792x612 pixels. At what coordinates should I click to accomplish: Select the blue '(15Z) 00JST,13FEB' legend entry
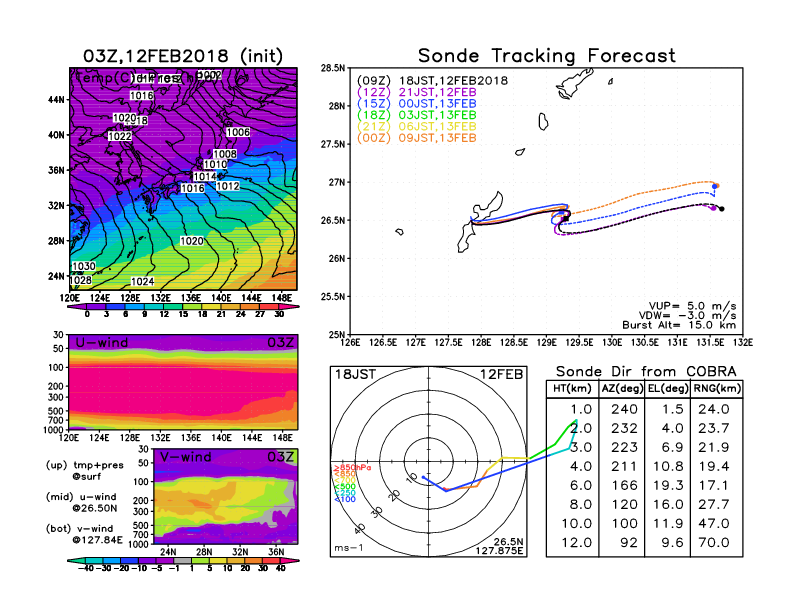417,104
